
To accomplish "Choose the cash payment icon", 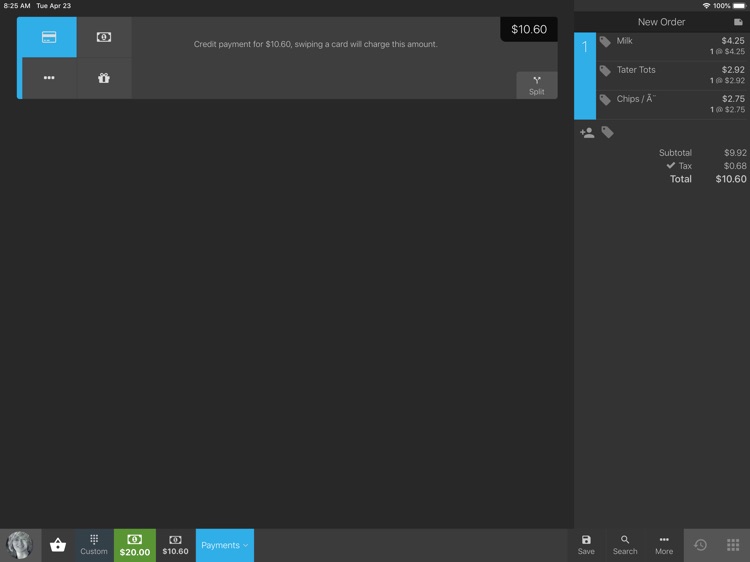I will point(104,37).
